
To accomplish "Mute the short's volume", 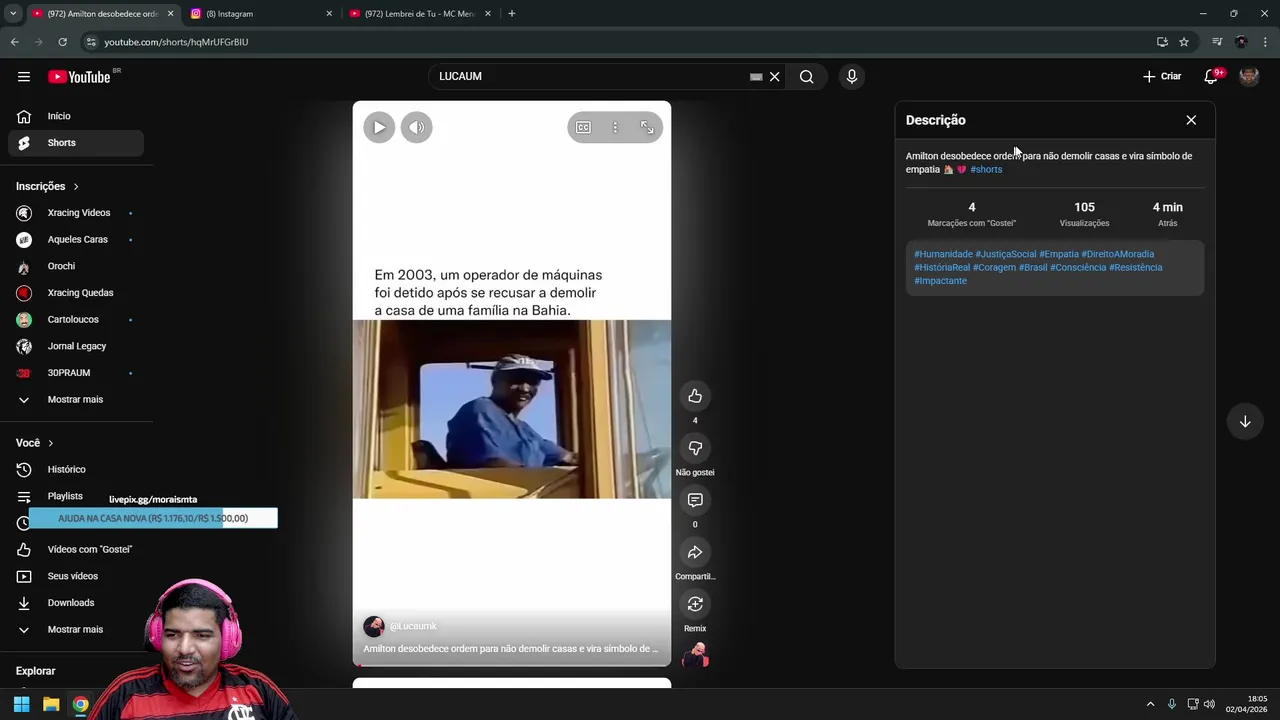I will (x=417, y=127).
